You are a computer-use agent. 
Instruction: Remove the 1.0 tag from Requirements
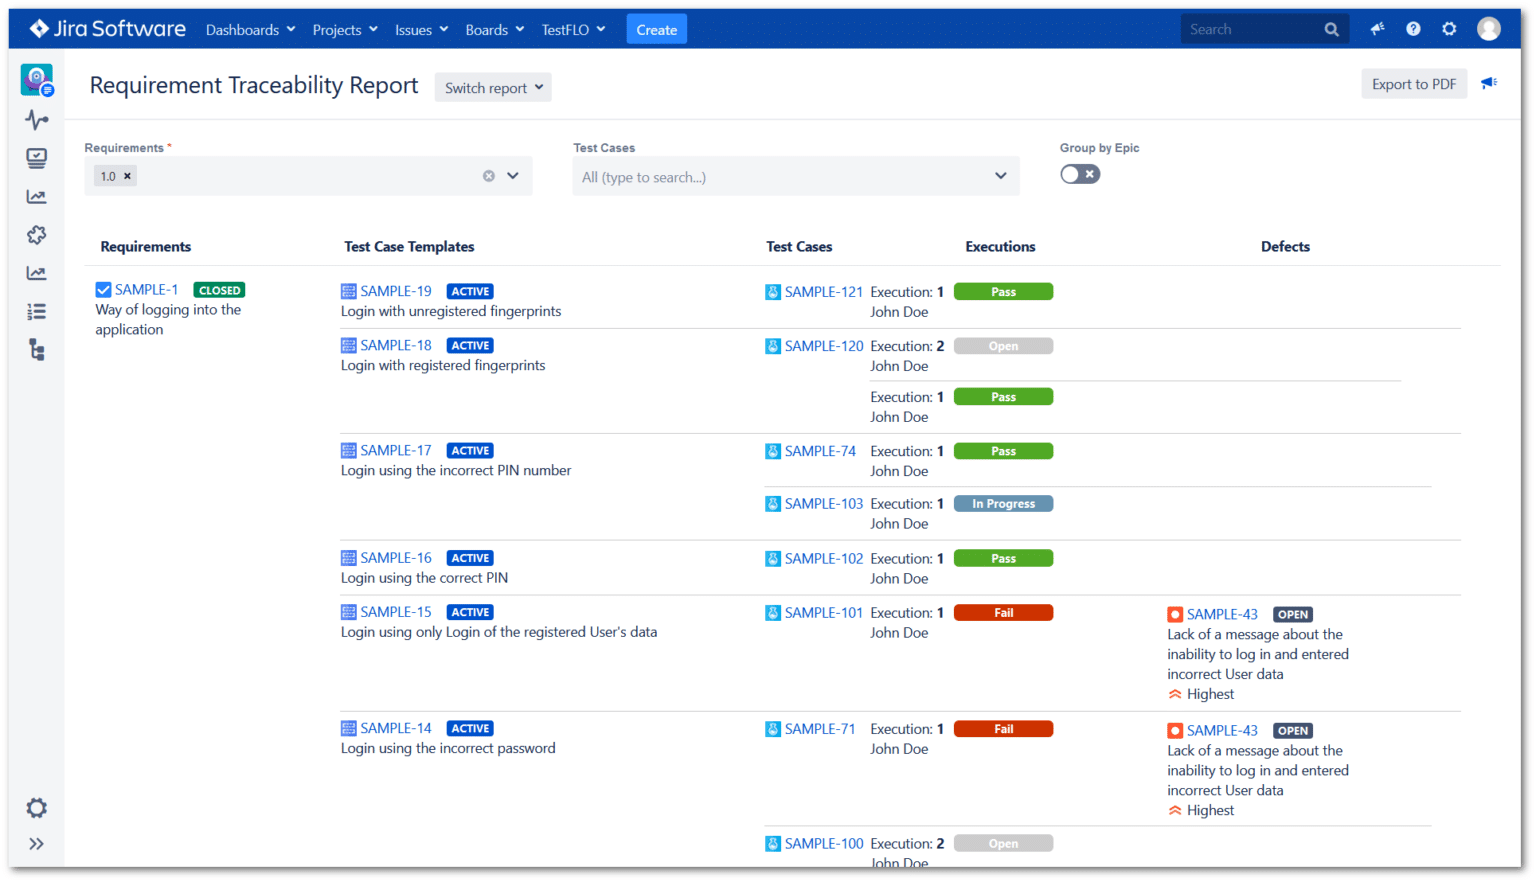(x=127, y=176)
